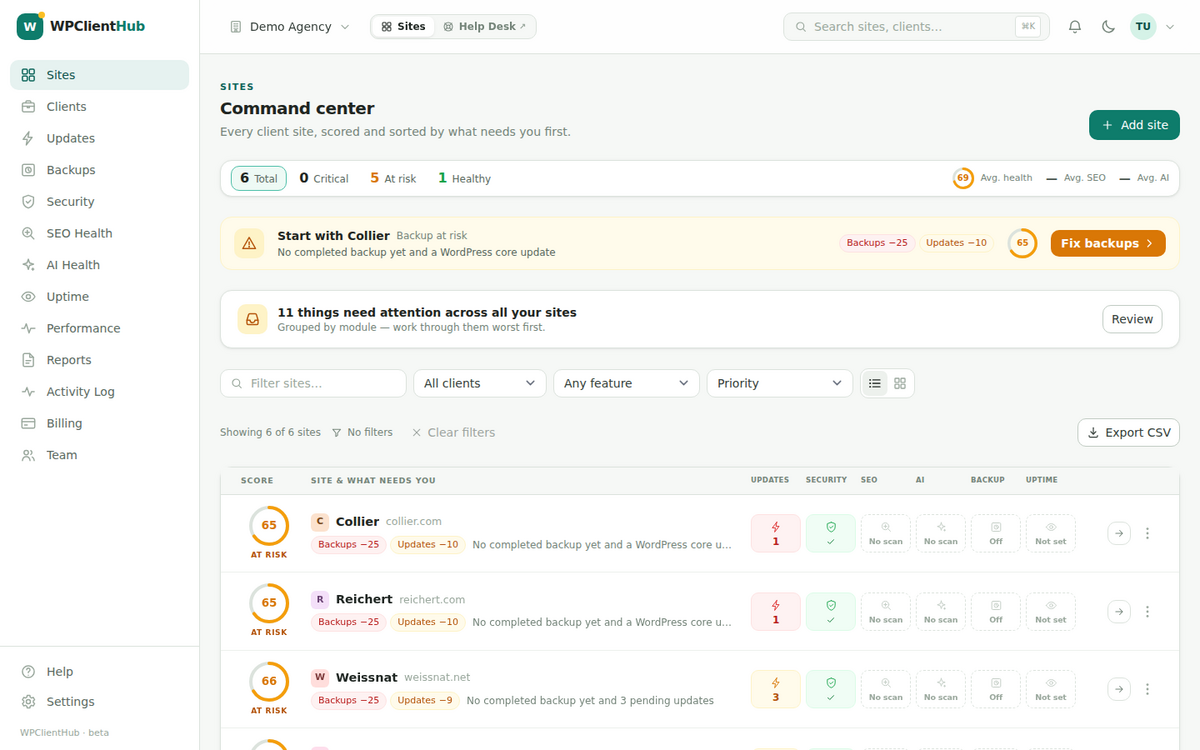Click the Add site button
This screenshot has width=1200, height=750.
pyautogui.click(x=1134, y=125)
